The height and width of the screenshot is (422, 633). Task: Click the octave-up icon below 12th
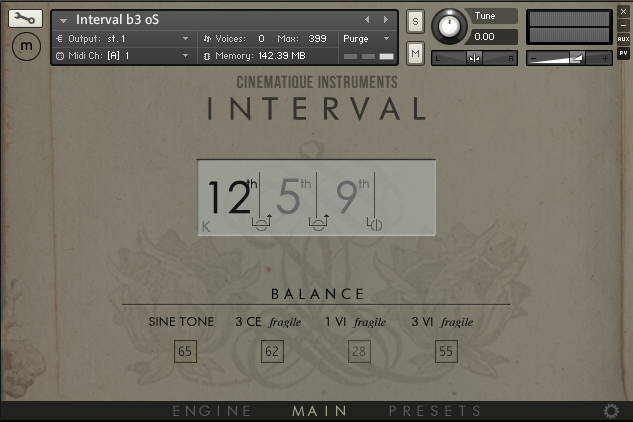click(262, 223)
